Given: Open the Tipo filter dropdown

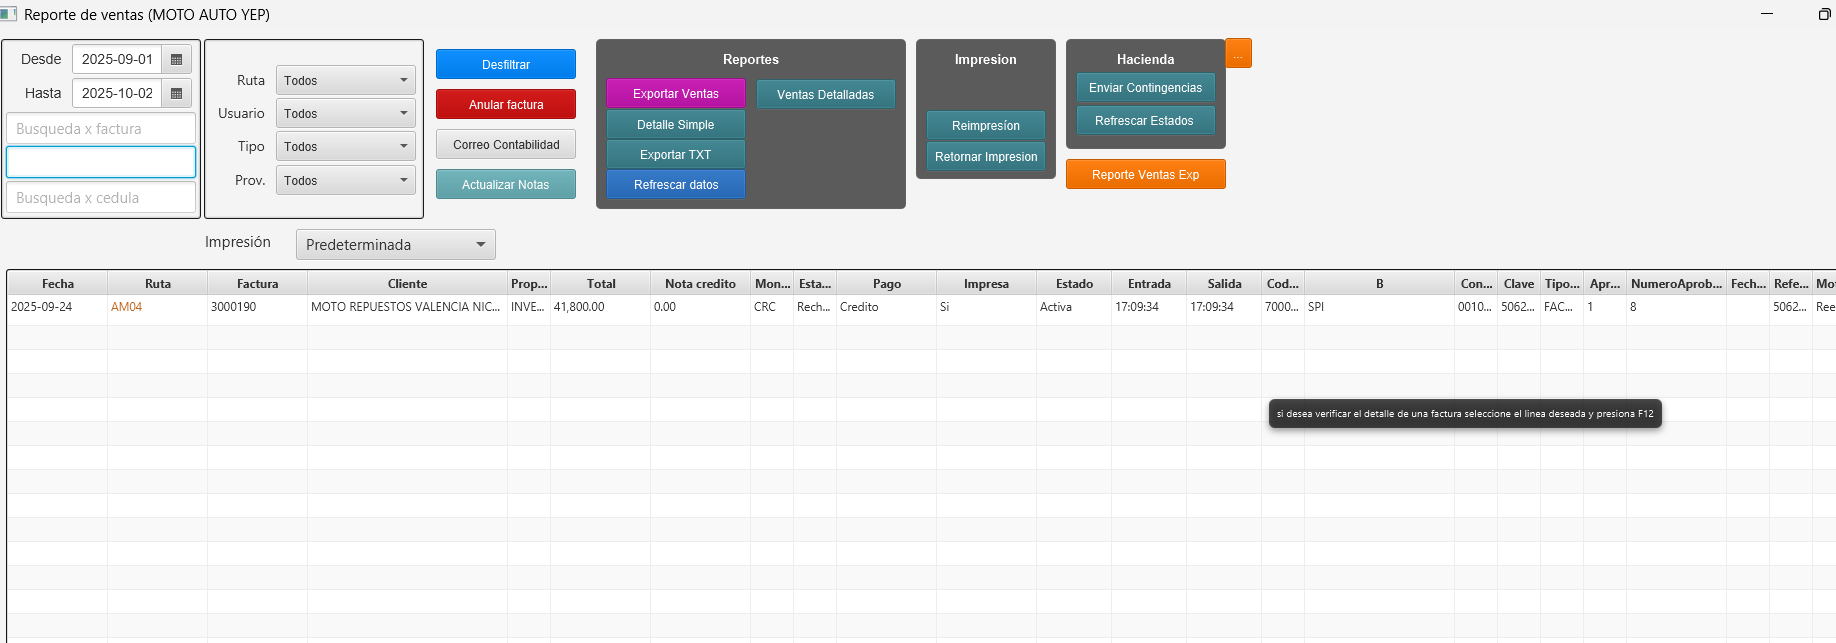Looking at the screenshot, I should point(345,147).
